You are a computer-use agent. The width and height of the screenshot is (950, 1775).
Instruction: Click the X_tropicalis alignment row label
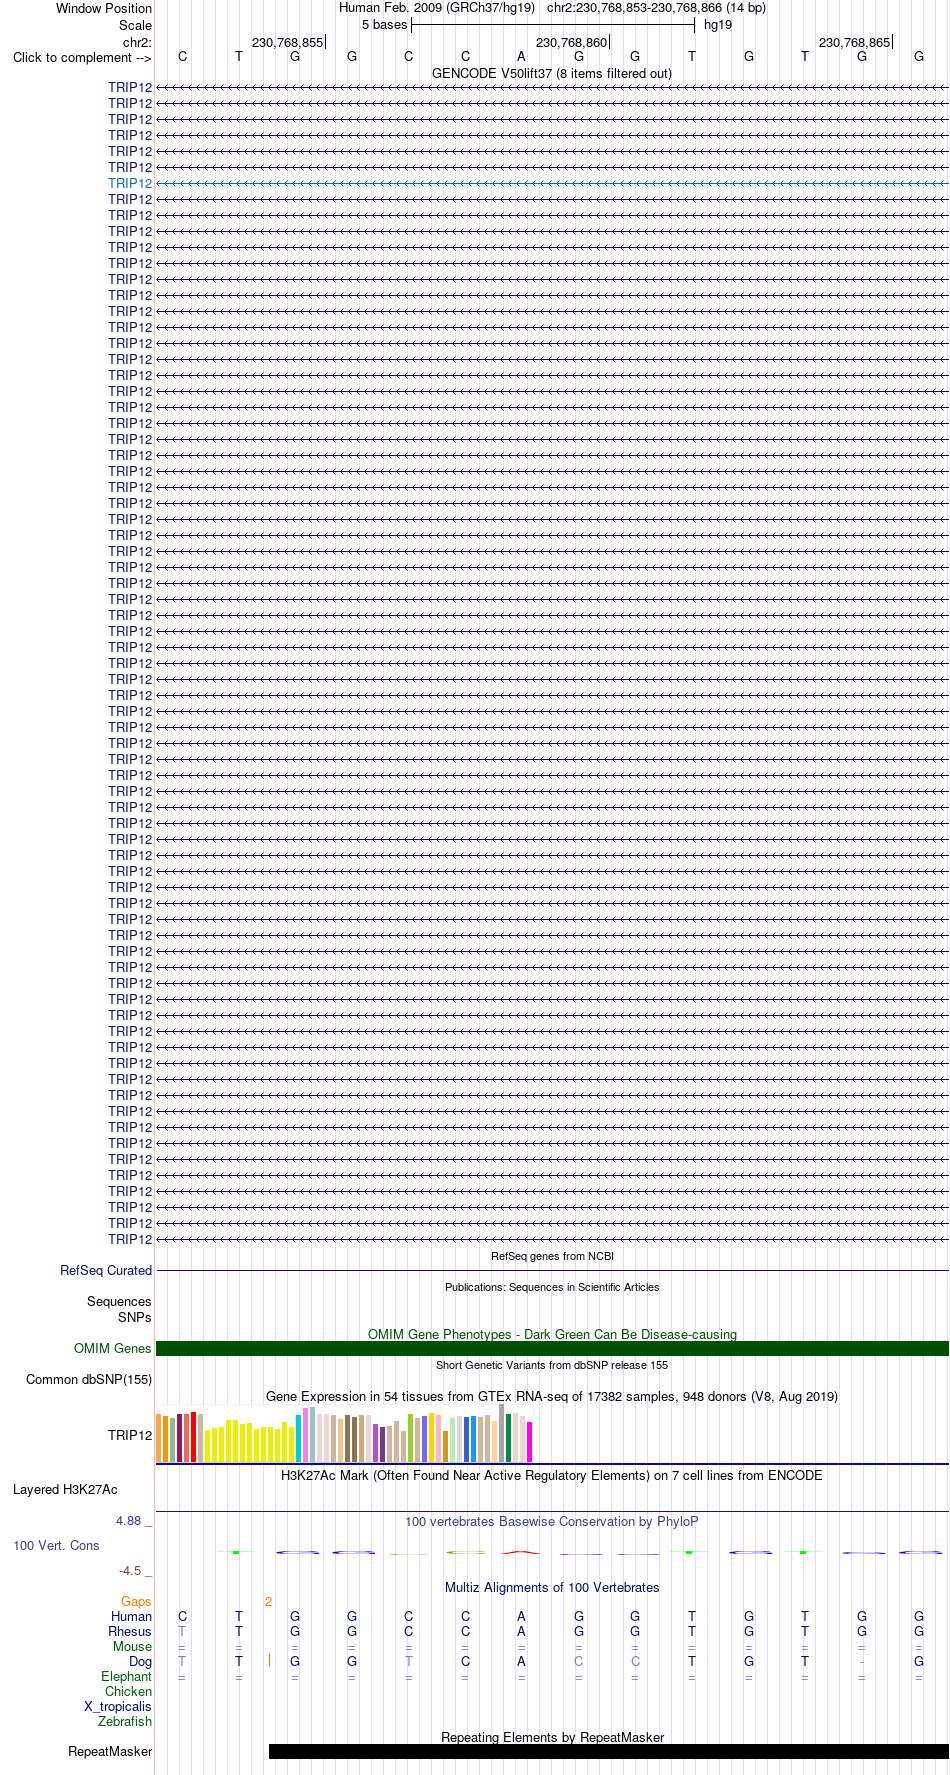tap(118, 1707)
